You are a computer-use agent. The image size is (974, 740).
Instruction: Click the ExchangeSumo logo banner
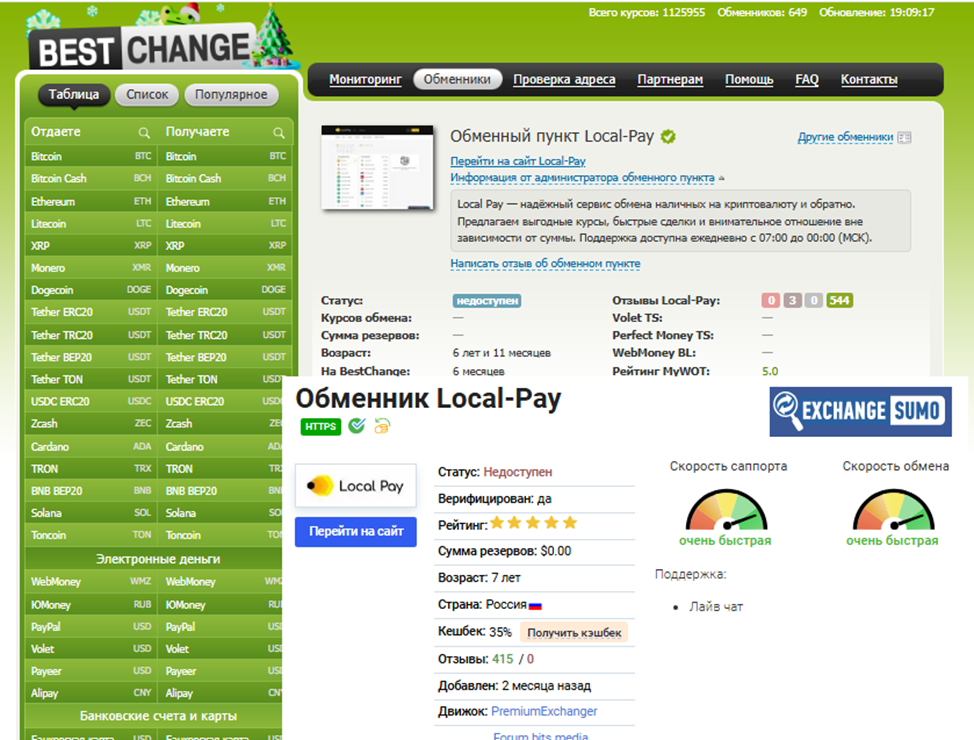pyautogui.click(x=860, y=411)
